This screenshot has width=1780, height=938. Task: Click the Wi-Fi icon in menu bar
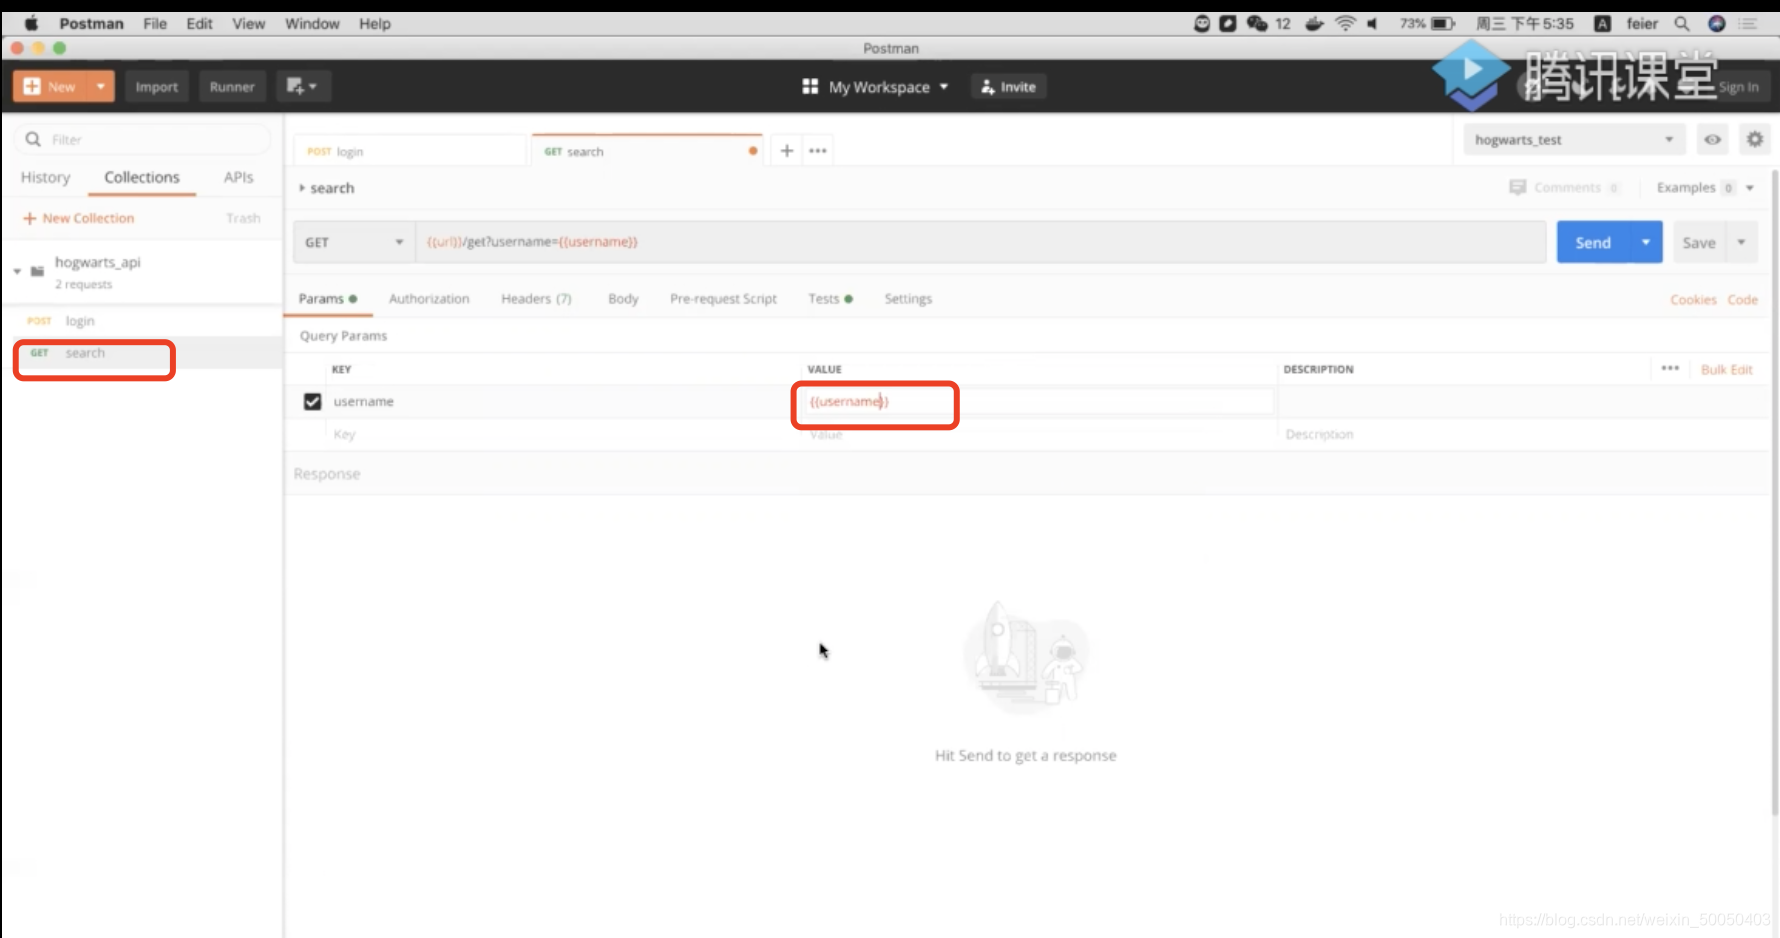click(x=1345, y=23)
